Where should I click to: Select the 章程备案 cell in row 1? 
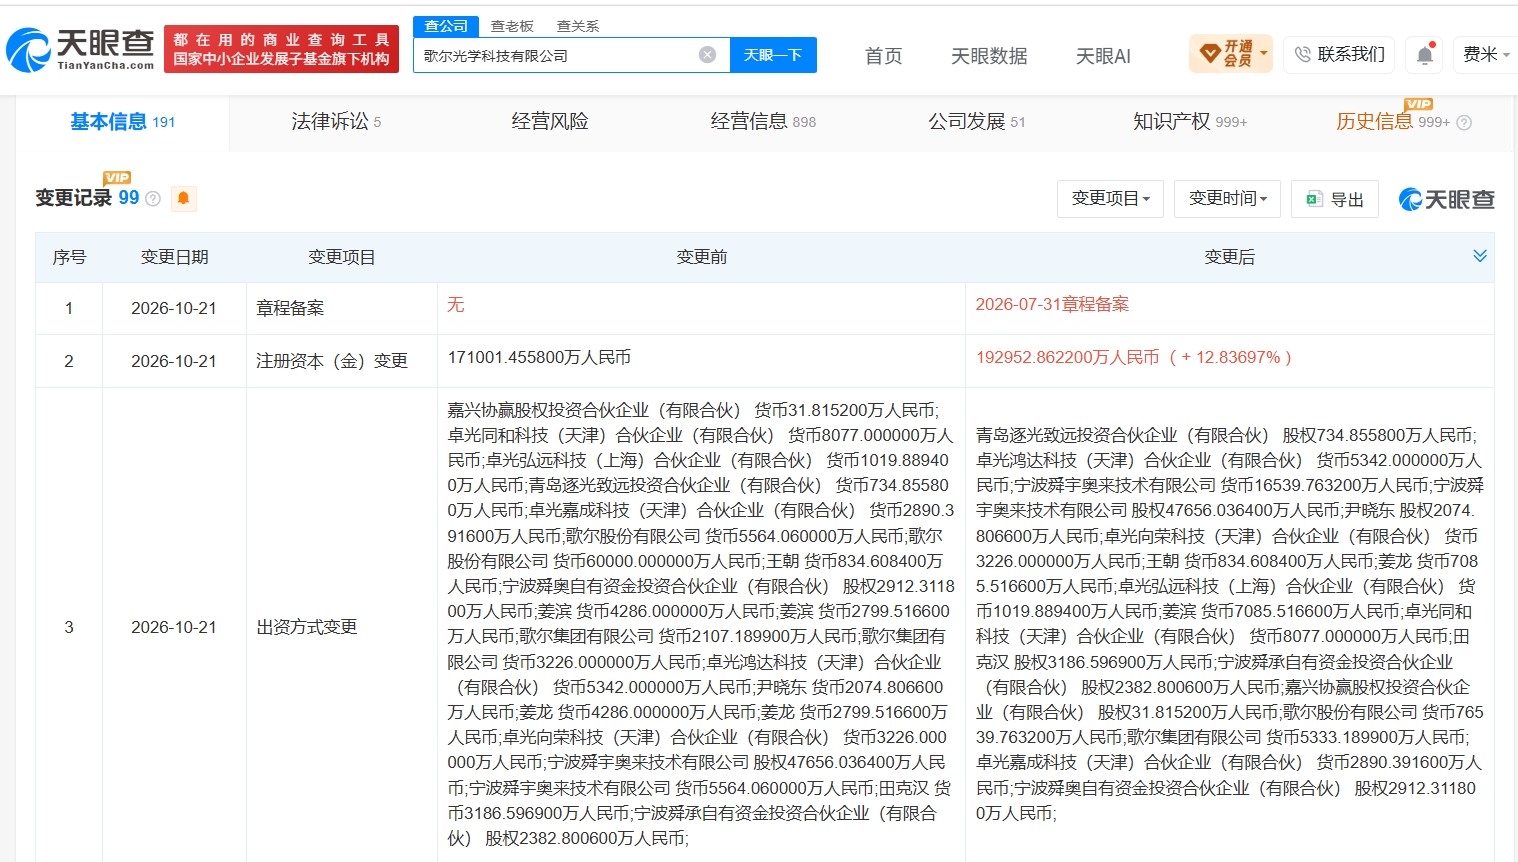tap(341, 308)
